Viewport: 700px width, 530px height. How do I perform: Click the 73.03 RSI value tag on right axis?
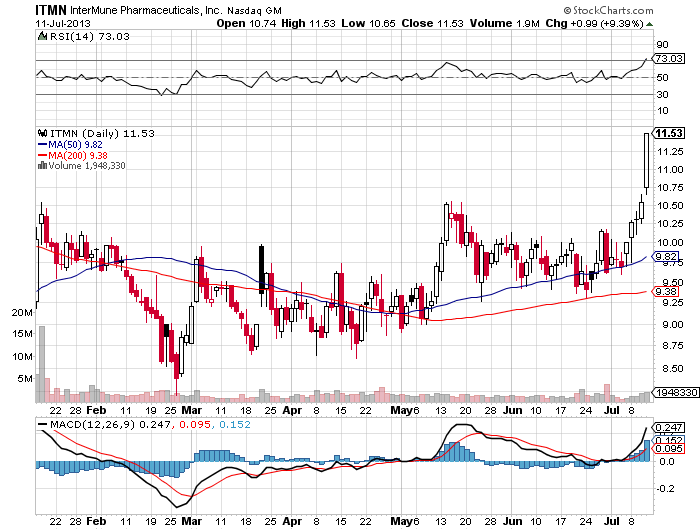point(668,58)
